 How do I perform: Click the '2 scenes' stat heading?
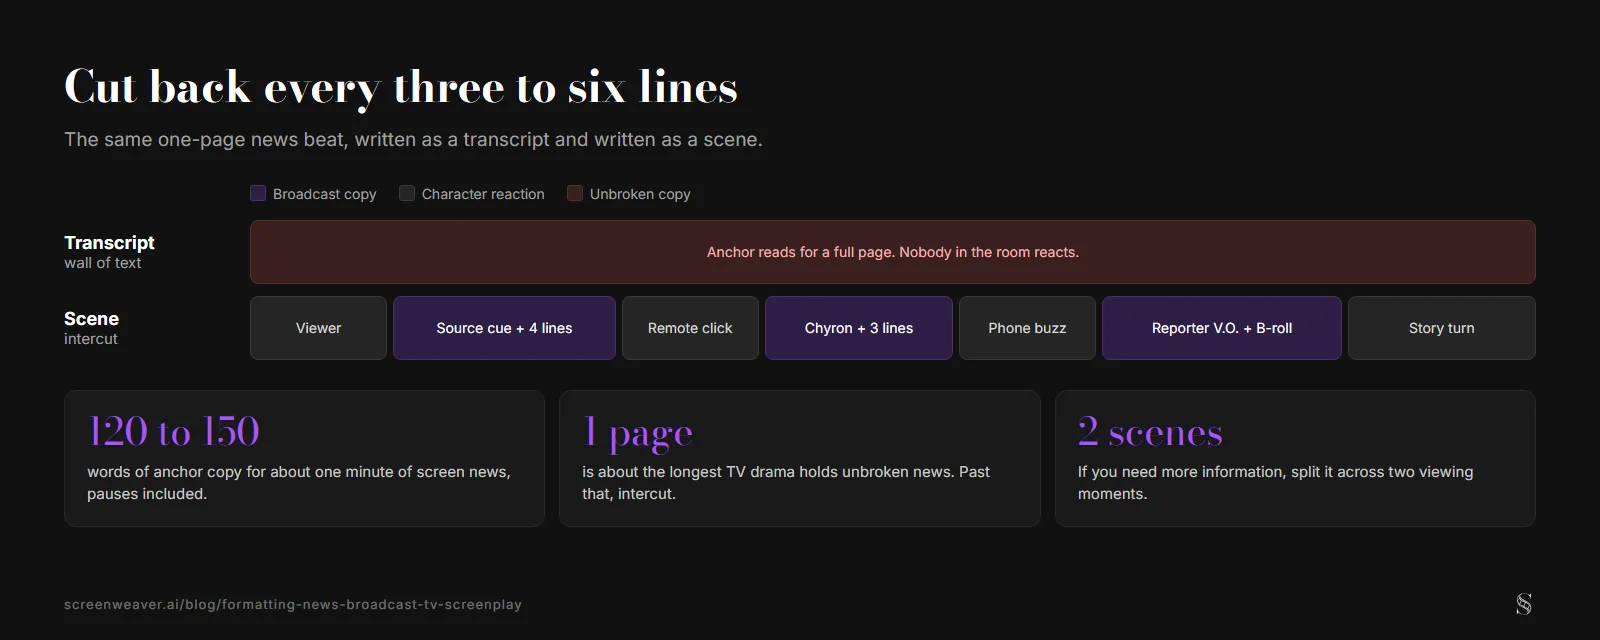point(1150,431)
